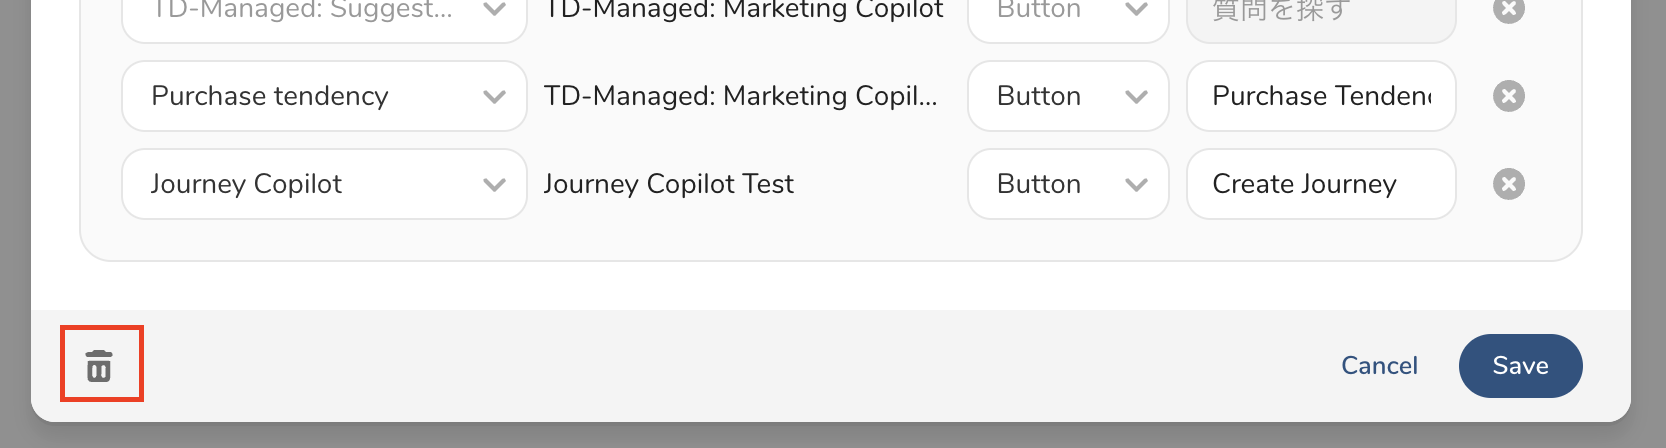Remove the Journey Copilot row
The image size is (1666, 448).
pyautogui.click(x=1508, y=184)
